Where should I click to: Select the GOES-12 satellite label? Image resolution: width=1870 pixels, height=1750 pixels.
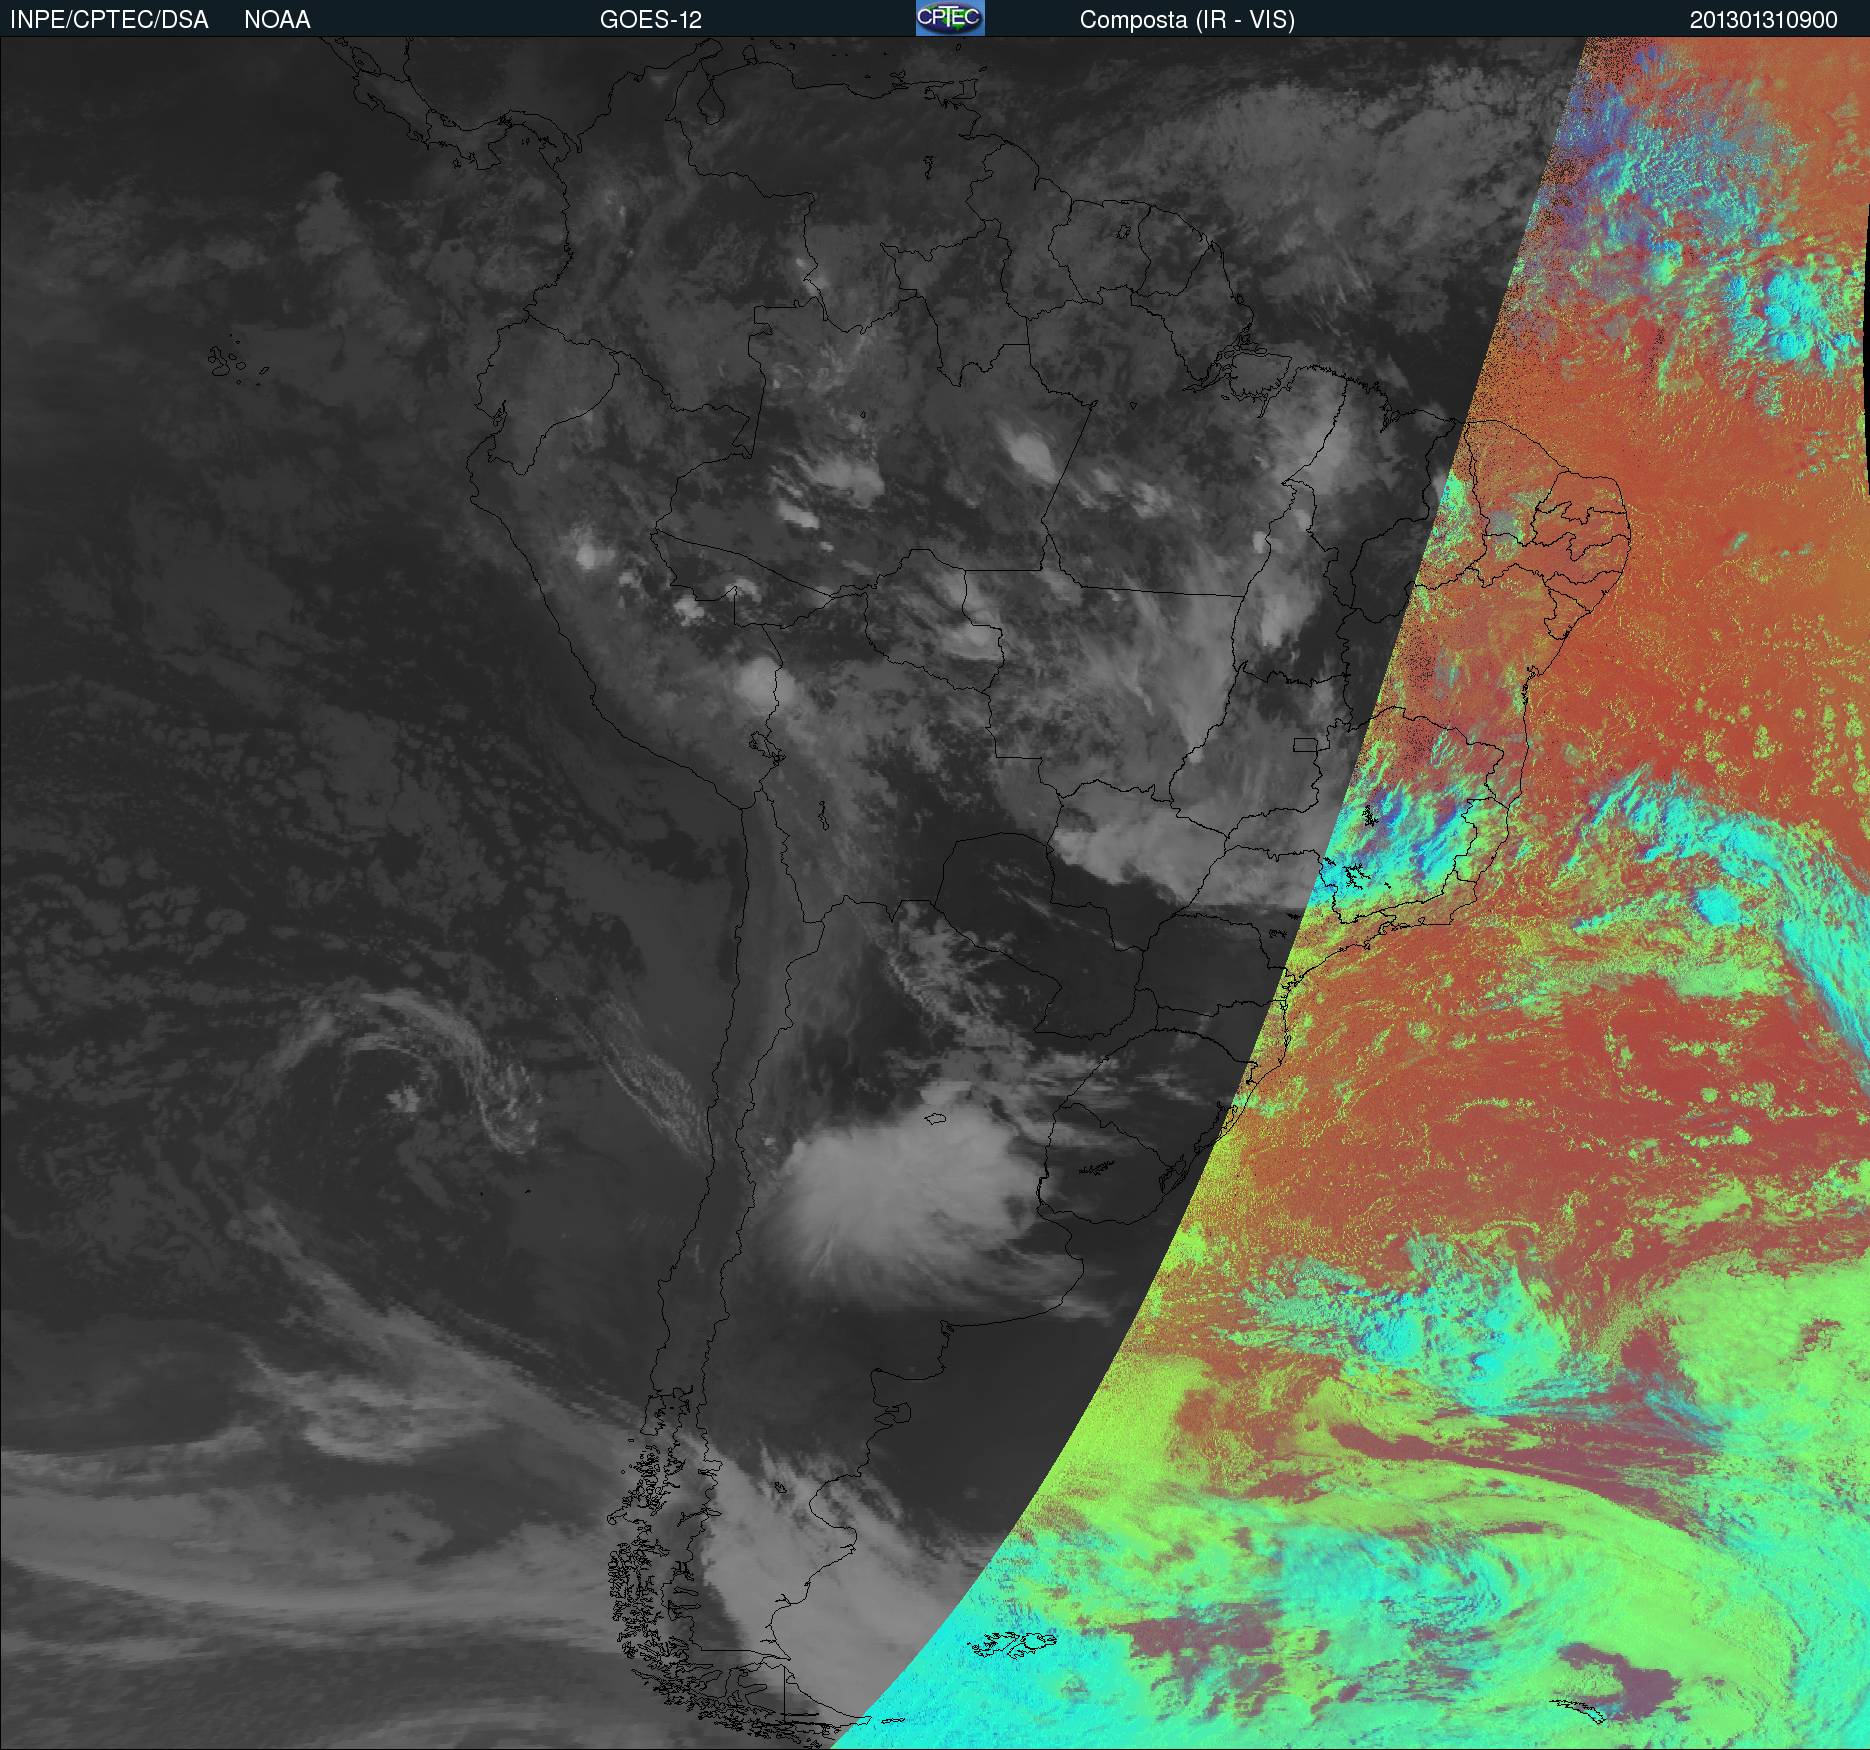coord(650,20)
